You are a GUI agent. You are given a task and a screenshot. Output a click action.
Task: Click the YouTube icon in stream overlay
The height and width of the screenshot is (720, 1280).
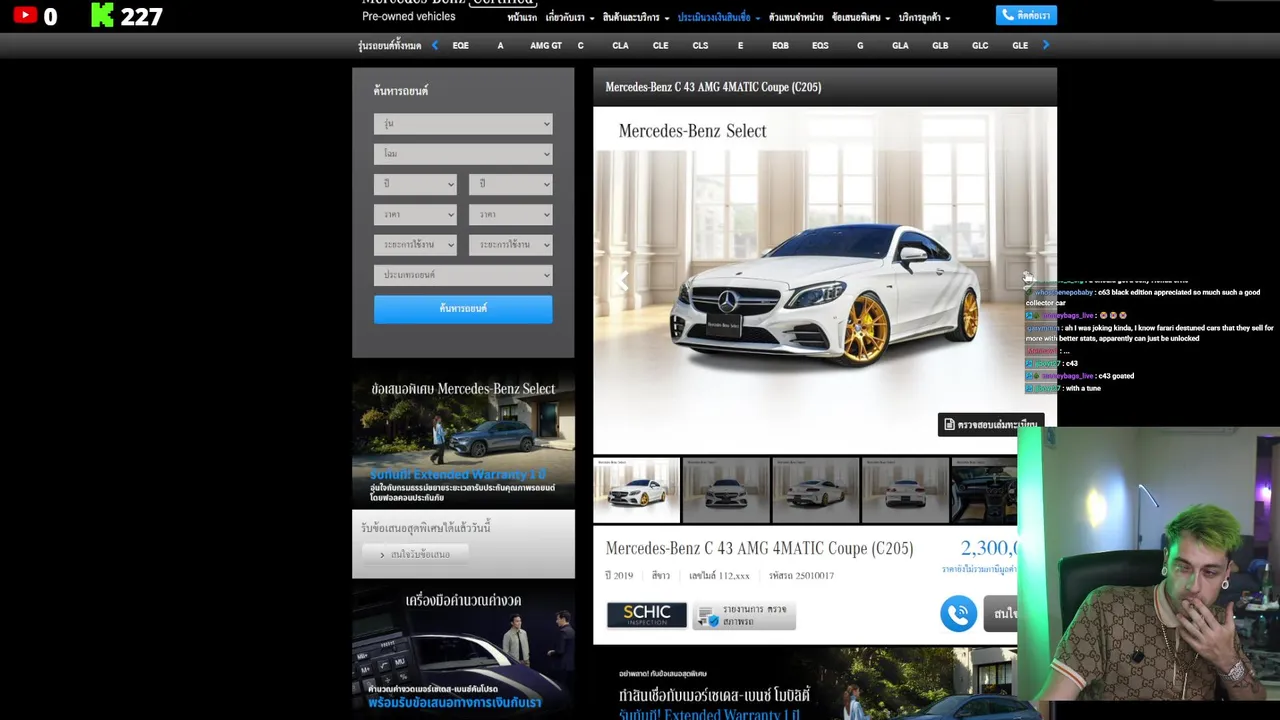click(25, 15)
